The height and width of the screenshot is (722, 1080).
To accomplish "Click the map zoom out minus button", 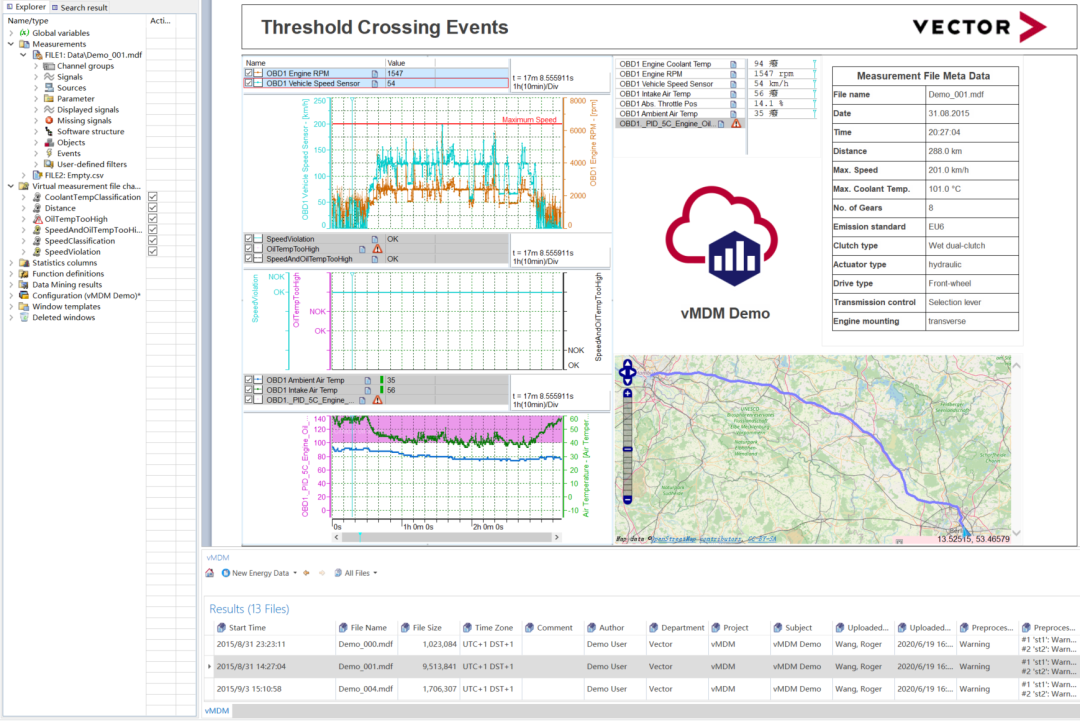I will 627,499.
